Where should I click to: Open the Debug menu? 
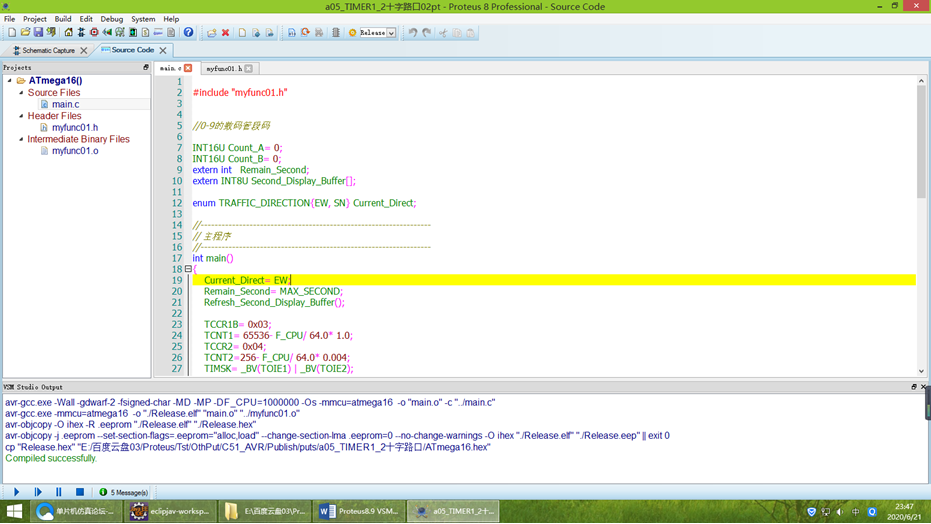click(x=111, y=19)
